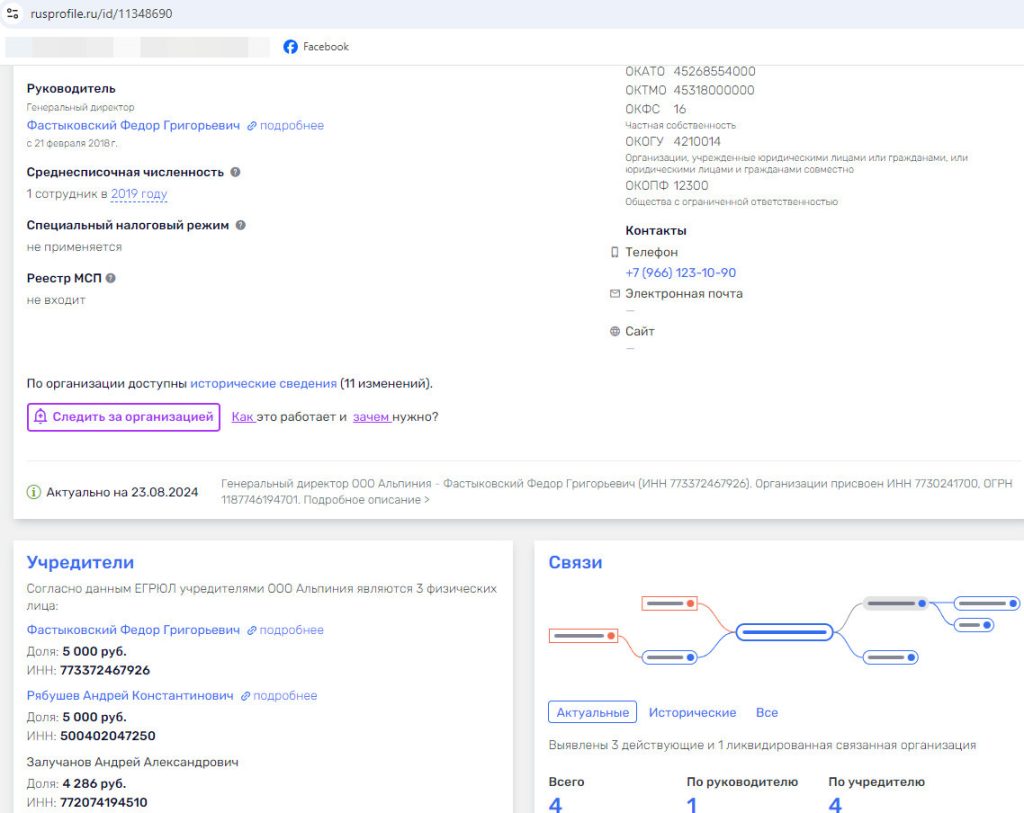This screenshot has width=1024, height=813.
Task: Click the phone icon under Контакты
Action: coord(614,252)
